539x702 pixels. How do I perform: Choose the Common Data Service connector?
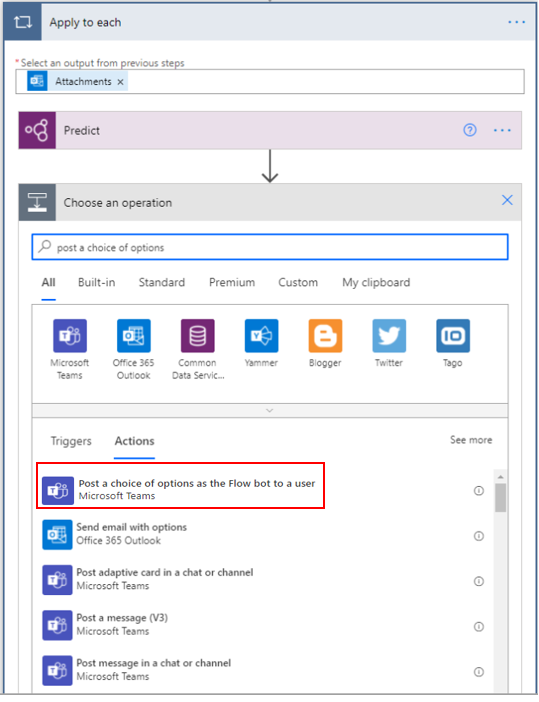(197, 349)
